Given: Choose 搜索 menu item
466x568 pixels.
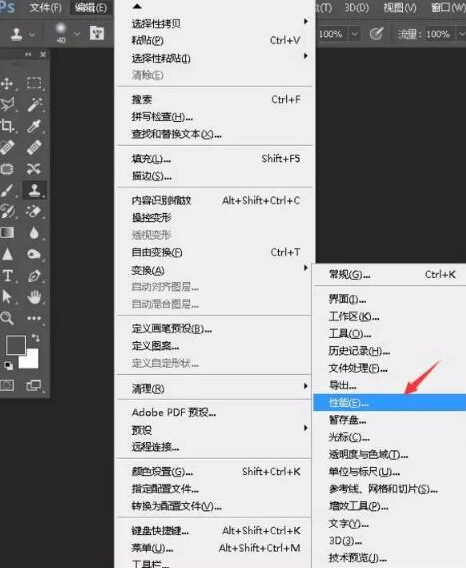Looking at the screenshot, I should point(215,99).
